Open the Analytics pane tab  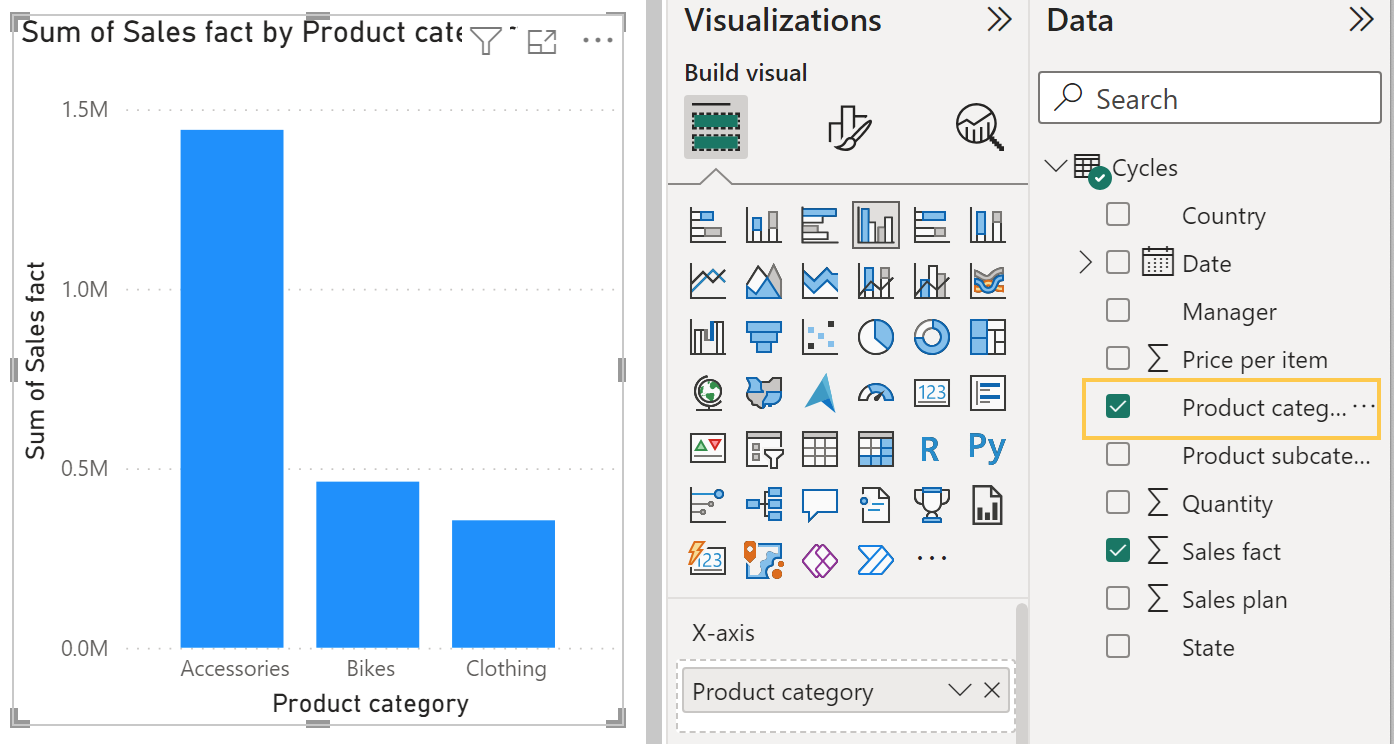(x=979, y=127)
